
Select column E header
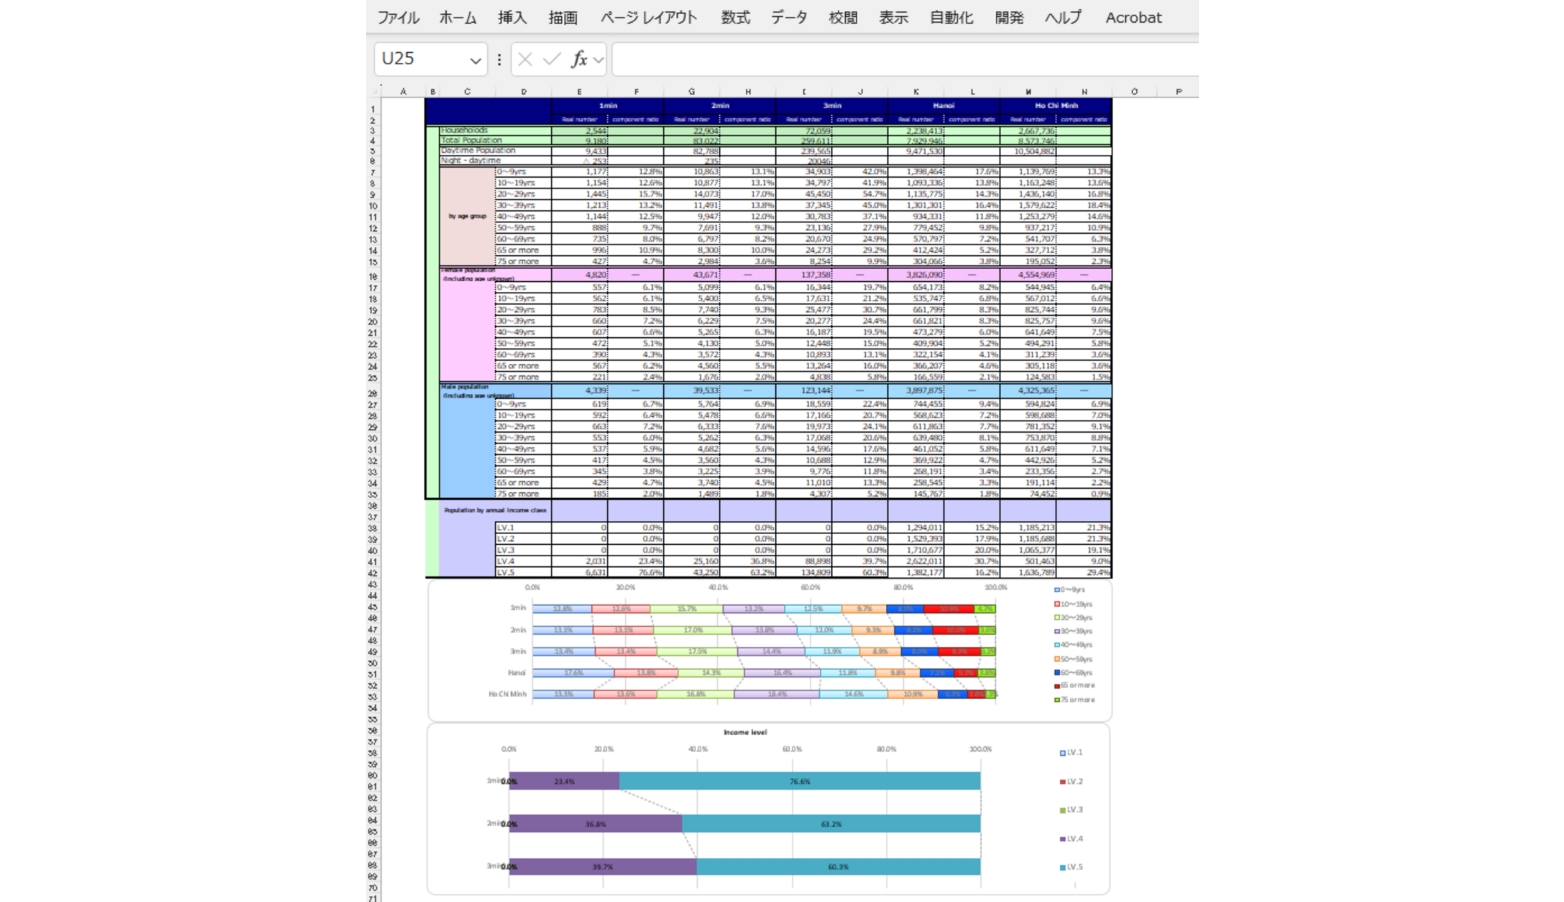click(579, 91)
